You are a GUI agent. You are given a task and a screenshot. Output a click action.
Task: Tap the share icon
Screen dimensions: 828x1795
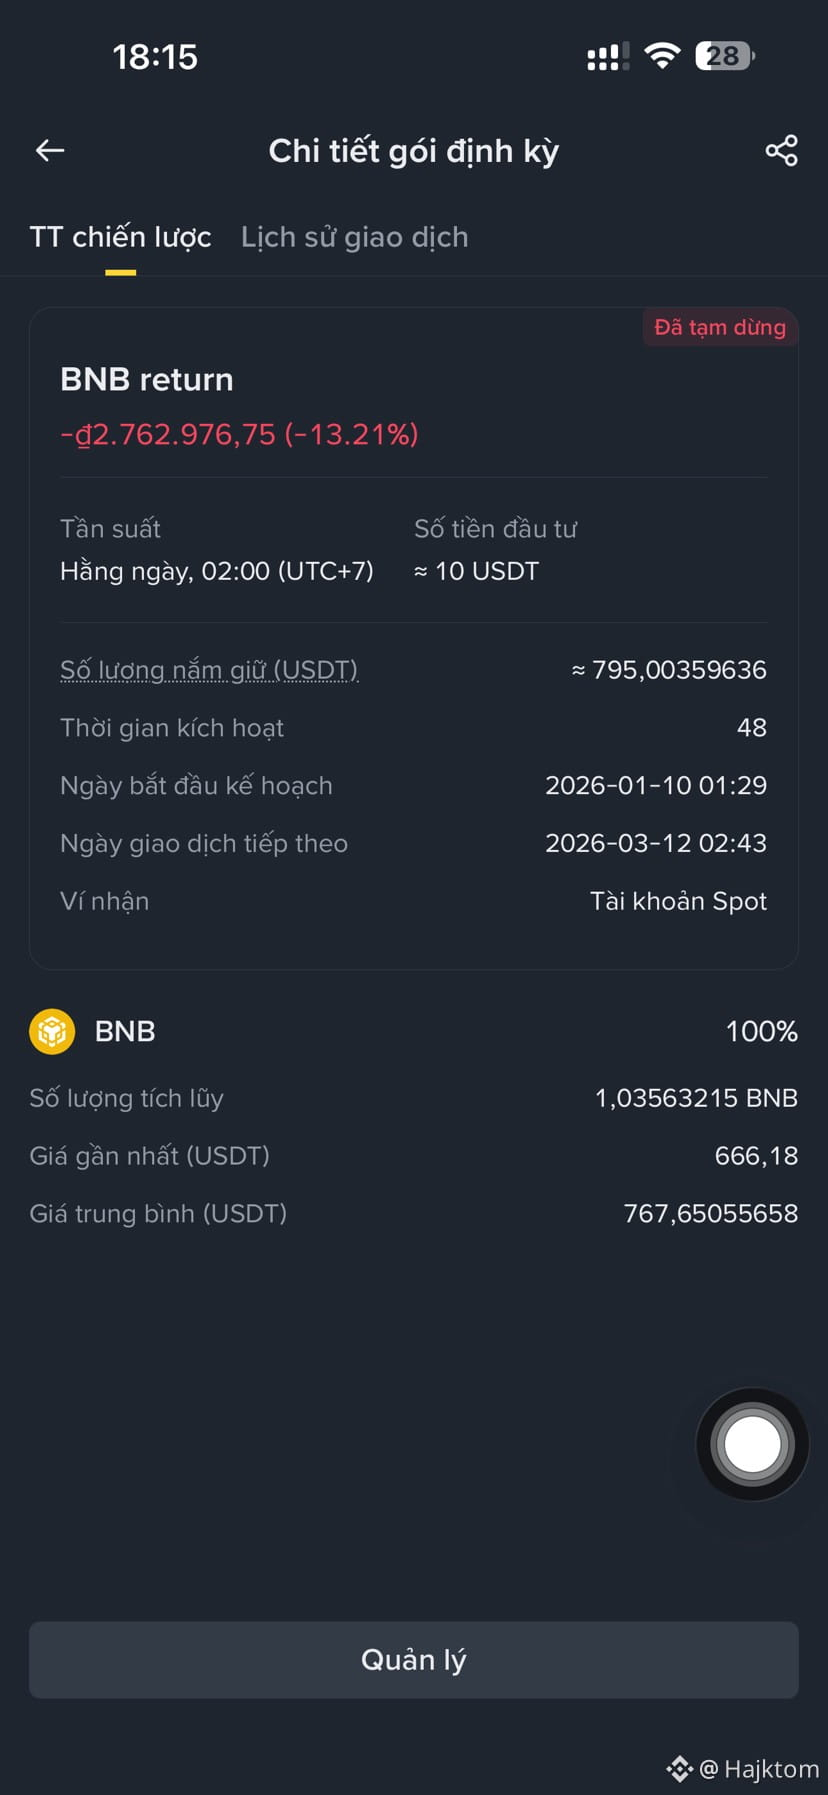tap(781, 151)
